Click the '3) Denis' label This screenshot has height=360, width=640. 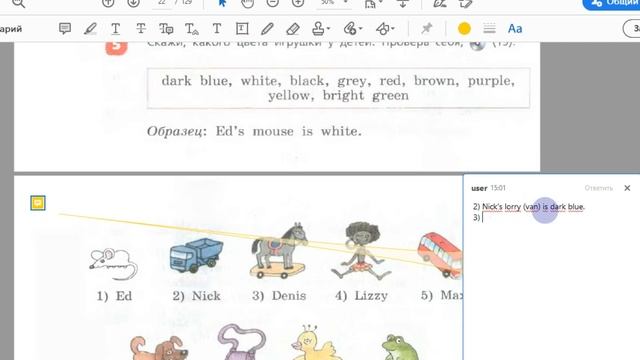click(x=279, y=296)
